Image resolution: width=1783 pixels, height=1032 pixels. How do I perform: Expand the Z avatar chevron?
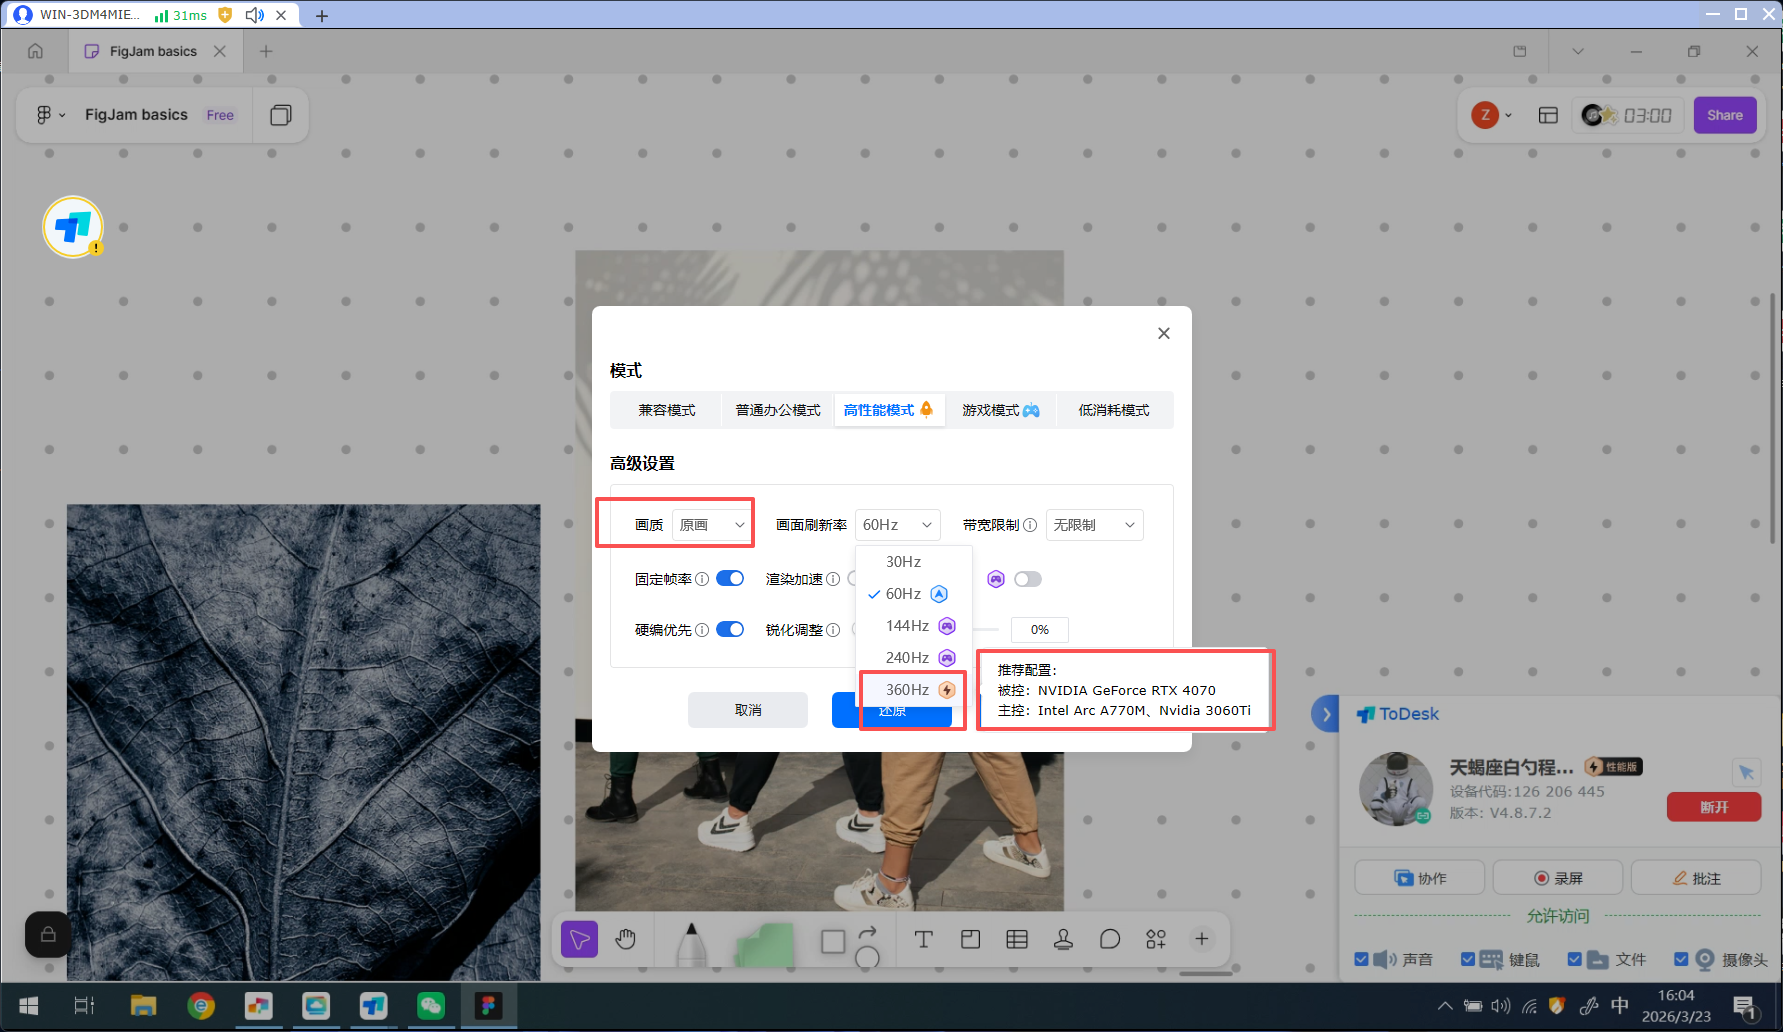(1508, 115)
